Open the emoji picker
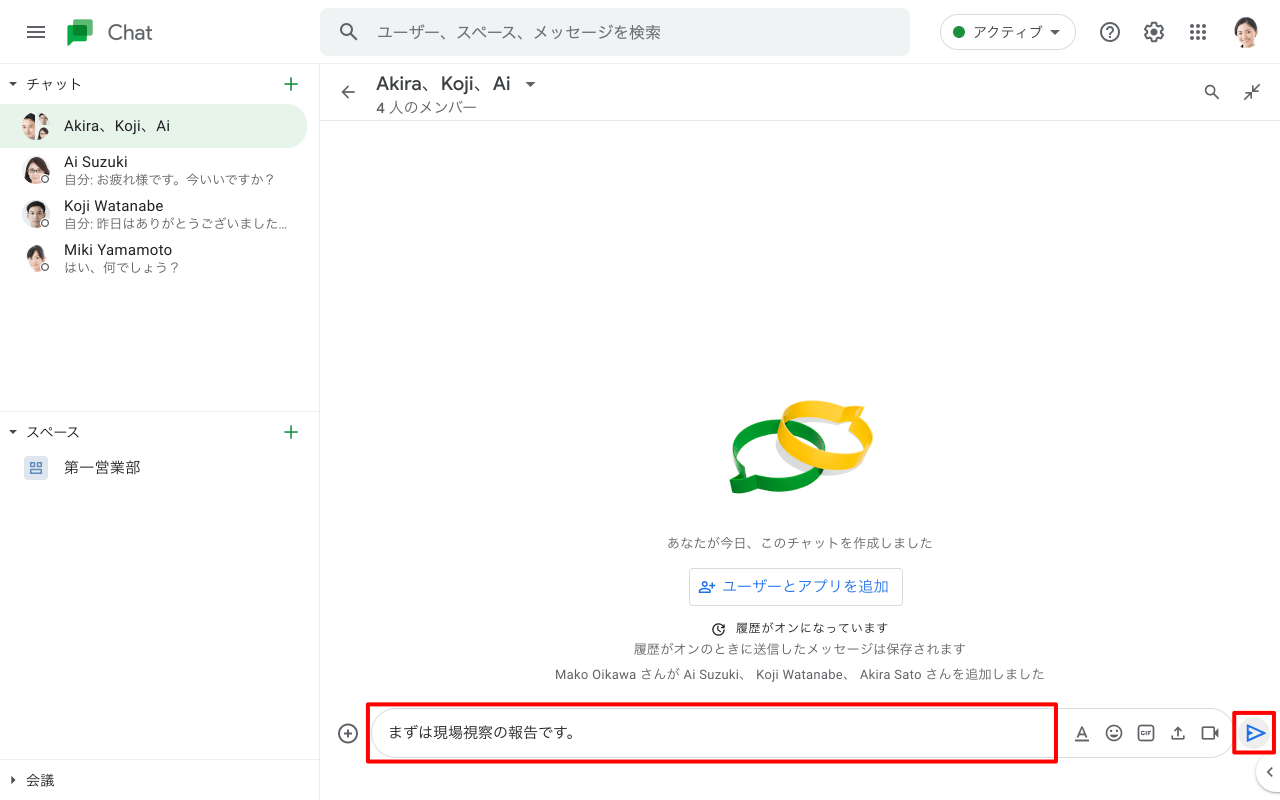Image resolution: width=1280 pixels, height=800 pixels. (x=1114, y=733)
